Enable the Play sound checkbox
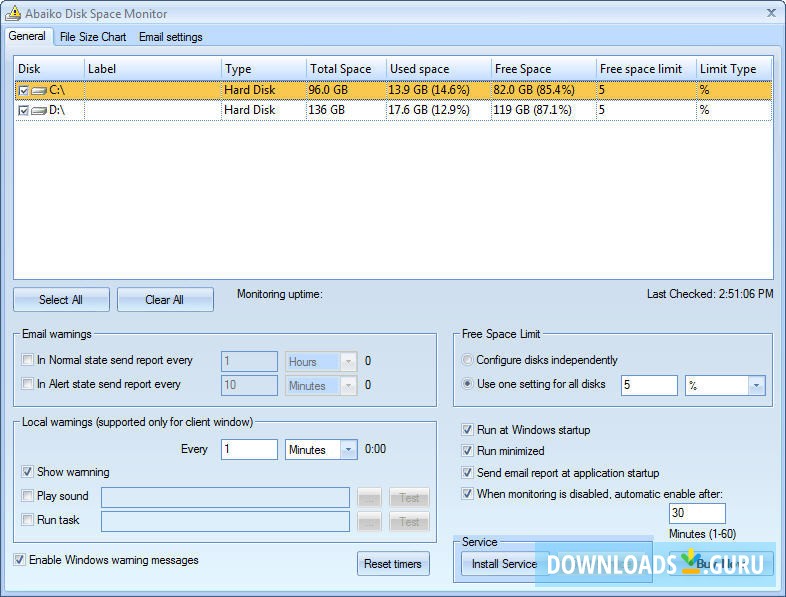This screenshot has width=786, height=597. pyautogui.click(x=28, y=496)
